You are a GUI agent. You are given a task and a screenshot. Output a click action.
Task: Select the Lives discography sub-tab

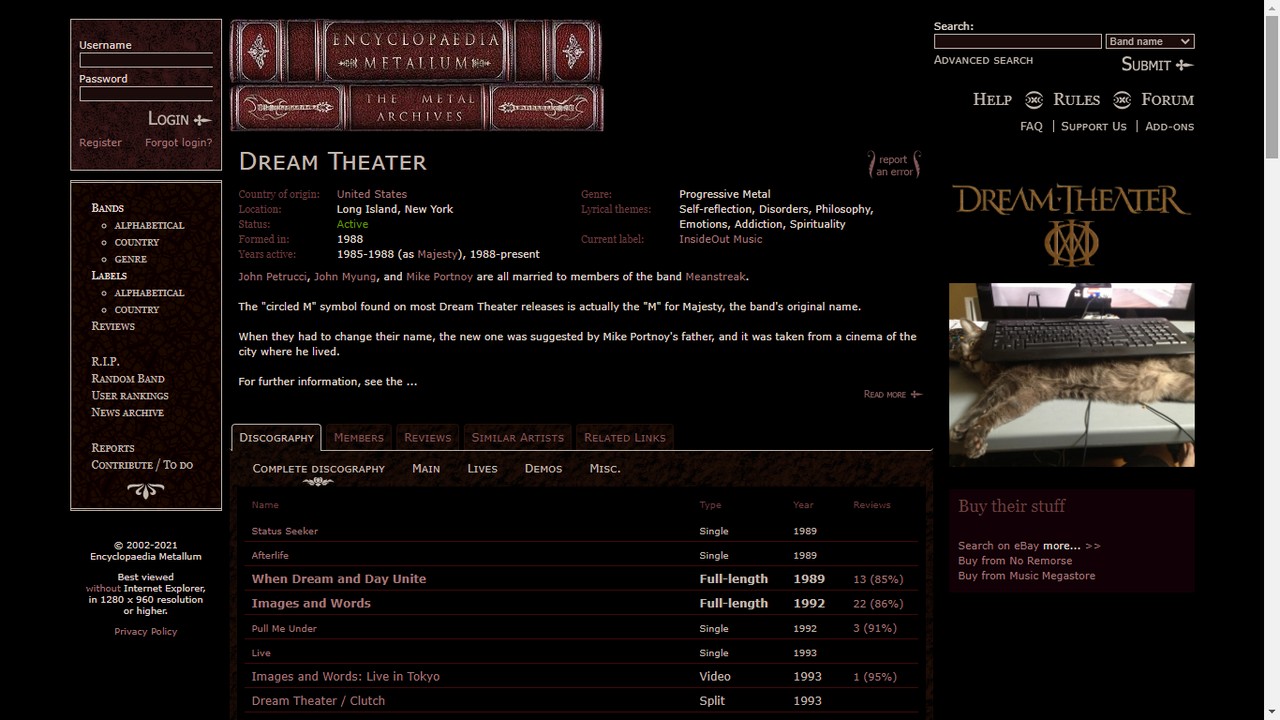point(482,468)
